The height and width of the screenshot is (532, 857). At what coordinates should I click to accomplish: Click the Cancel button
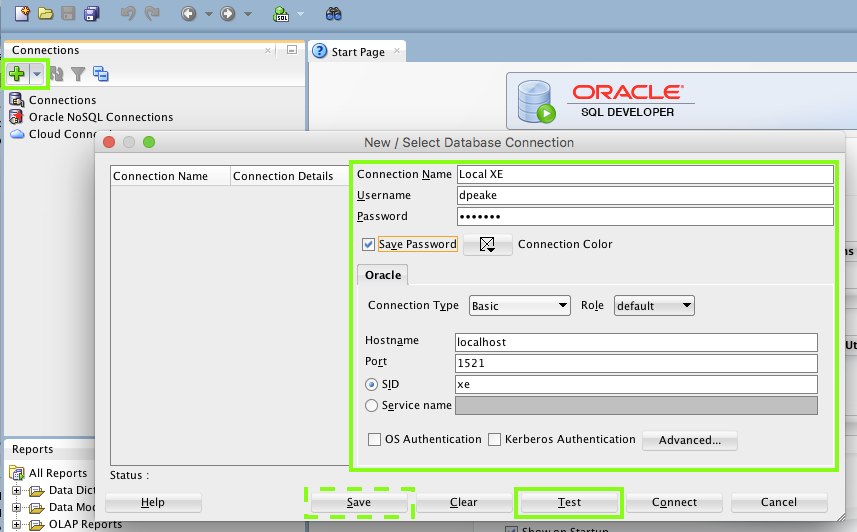[779, 502]
